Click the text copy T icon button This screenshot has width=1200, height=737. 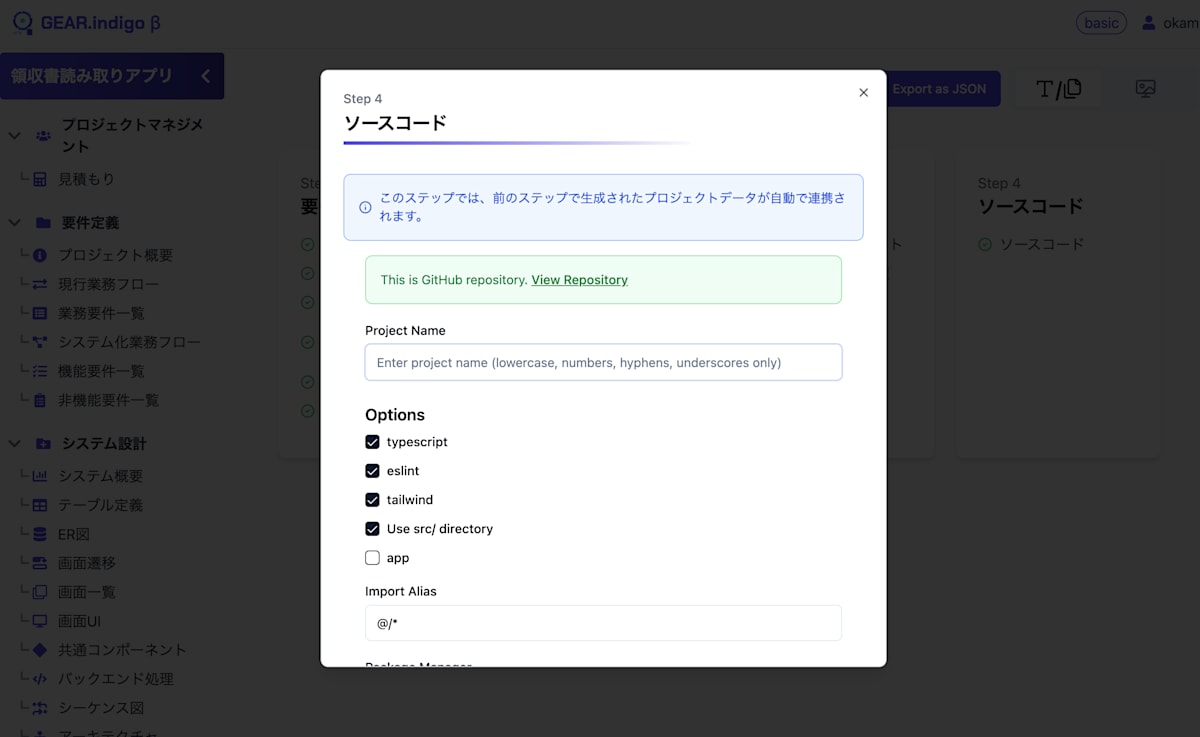coord(1058,89)
